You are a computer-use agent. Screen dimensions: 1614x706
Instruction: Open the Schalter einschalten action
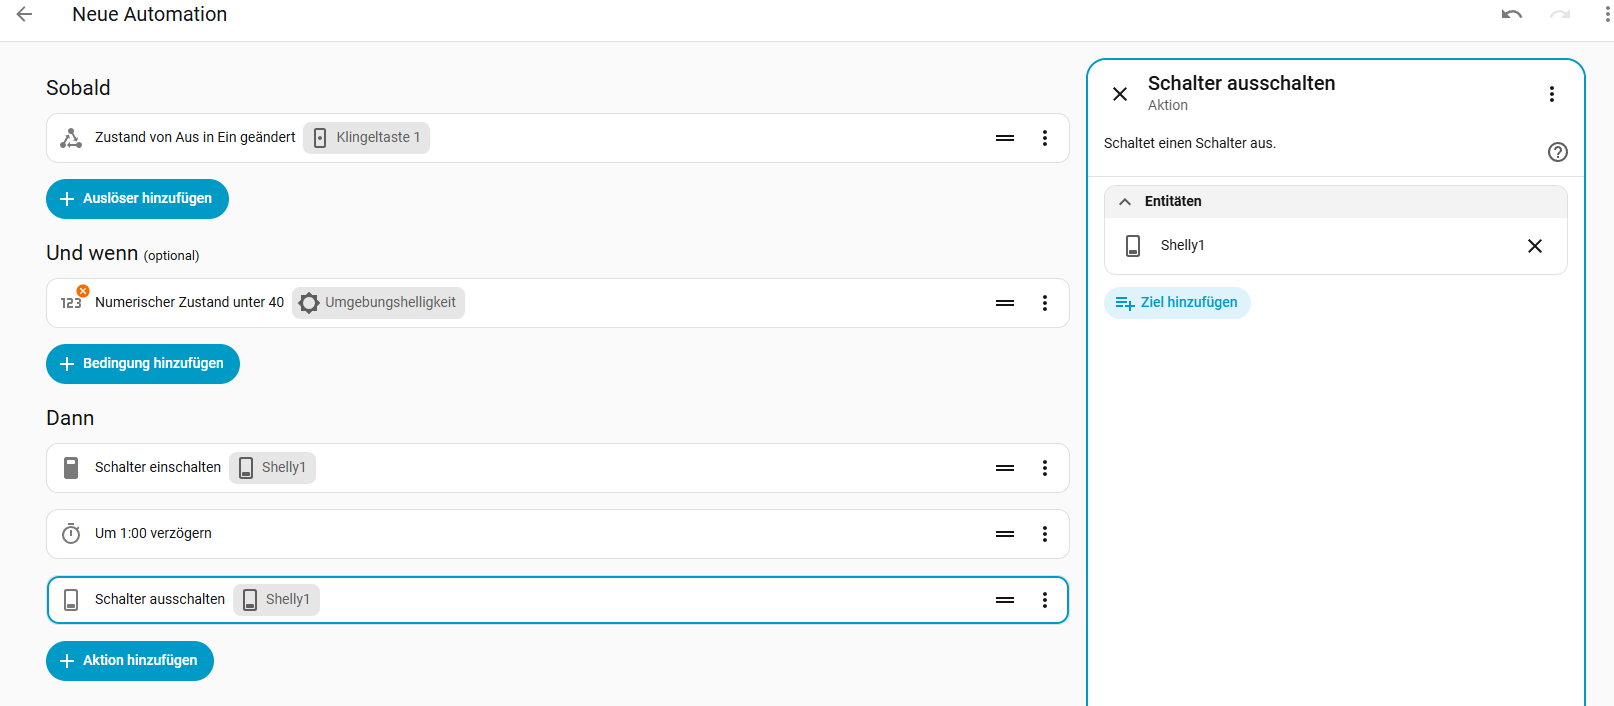point(558,468)
